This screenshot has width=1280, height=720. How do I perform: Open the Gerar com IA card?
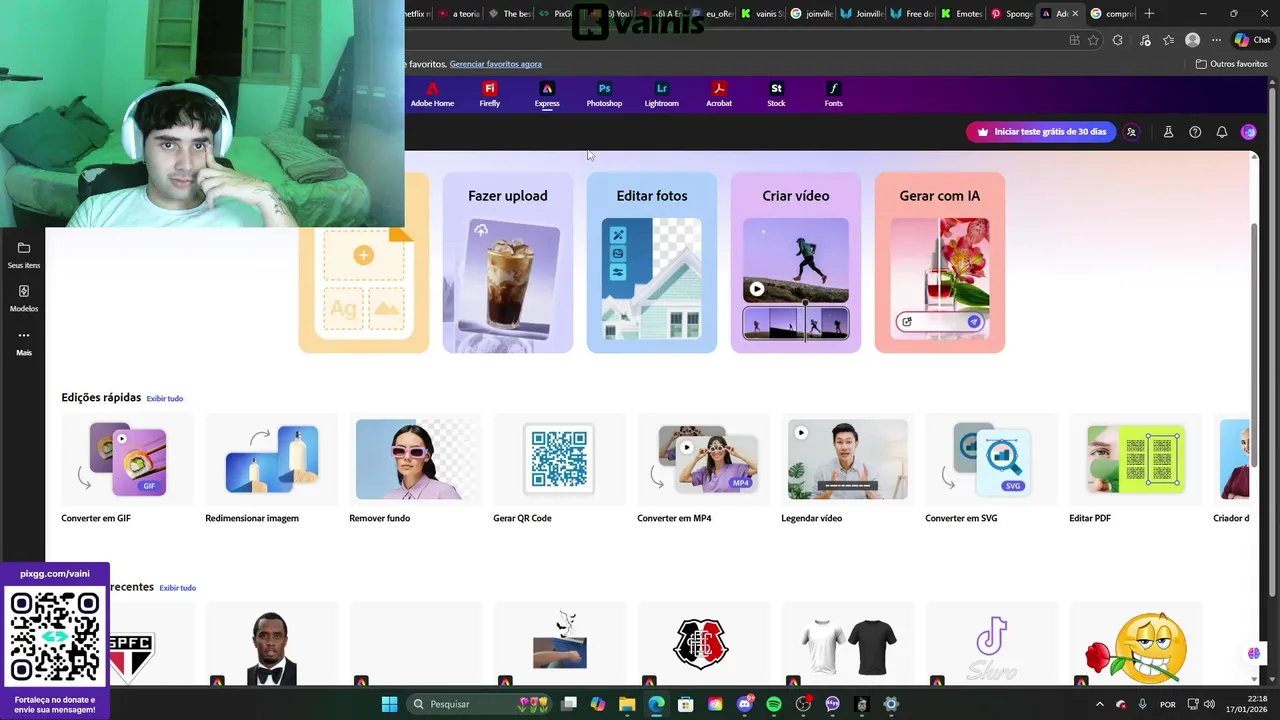click(940, 263)
